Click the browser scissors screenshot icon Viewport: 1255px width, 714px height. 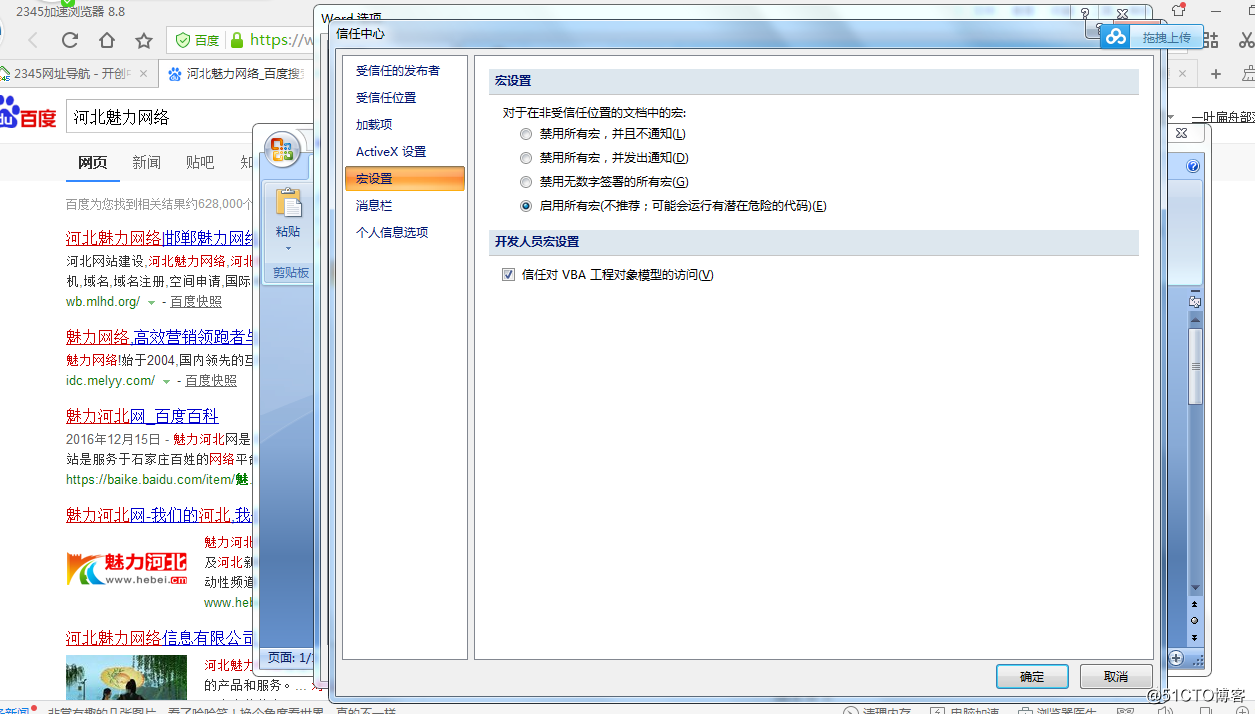(x=1245, y=40)
